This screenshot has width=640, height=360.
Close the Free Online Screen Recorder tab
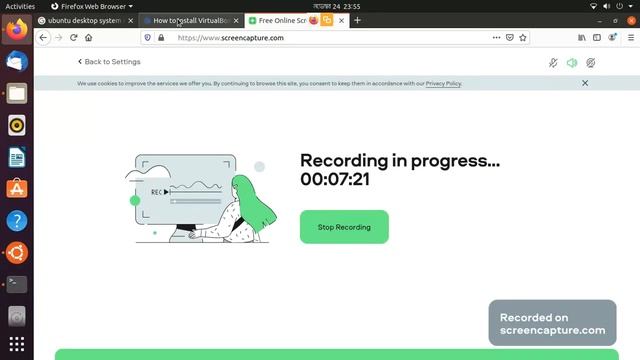point(342,20)
